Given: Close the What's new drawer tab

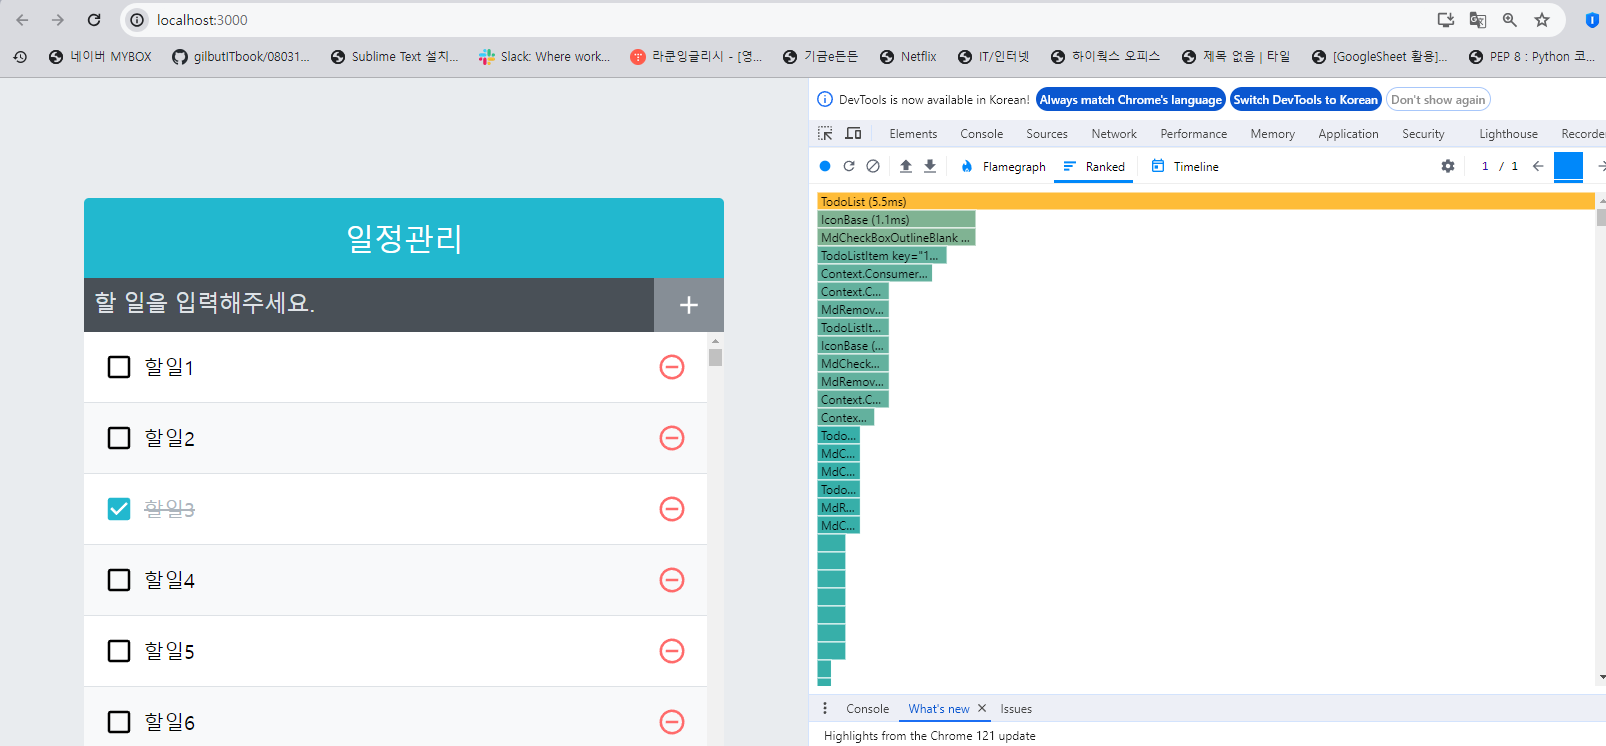Looking at the screenshot, I should tap(982, 708).
